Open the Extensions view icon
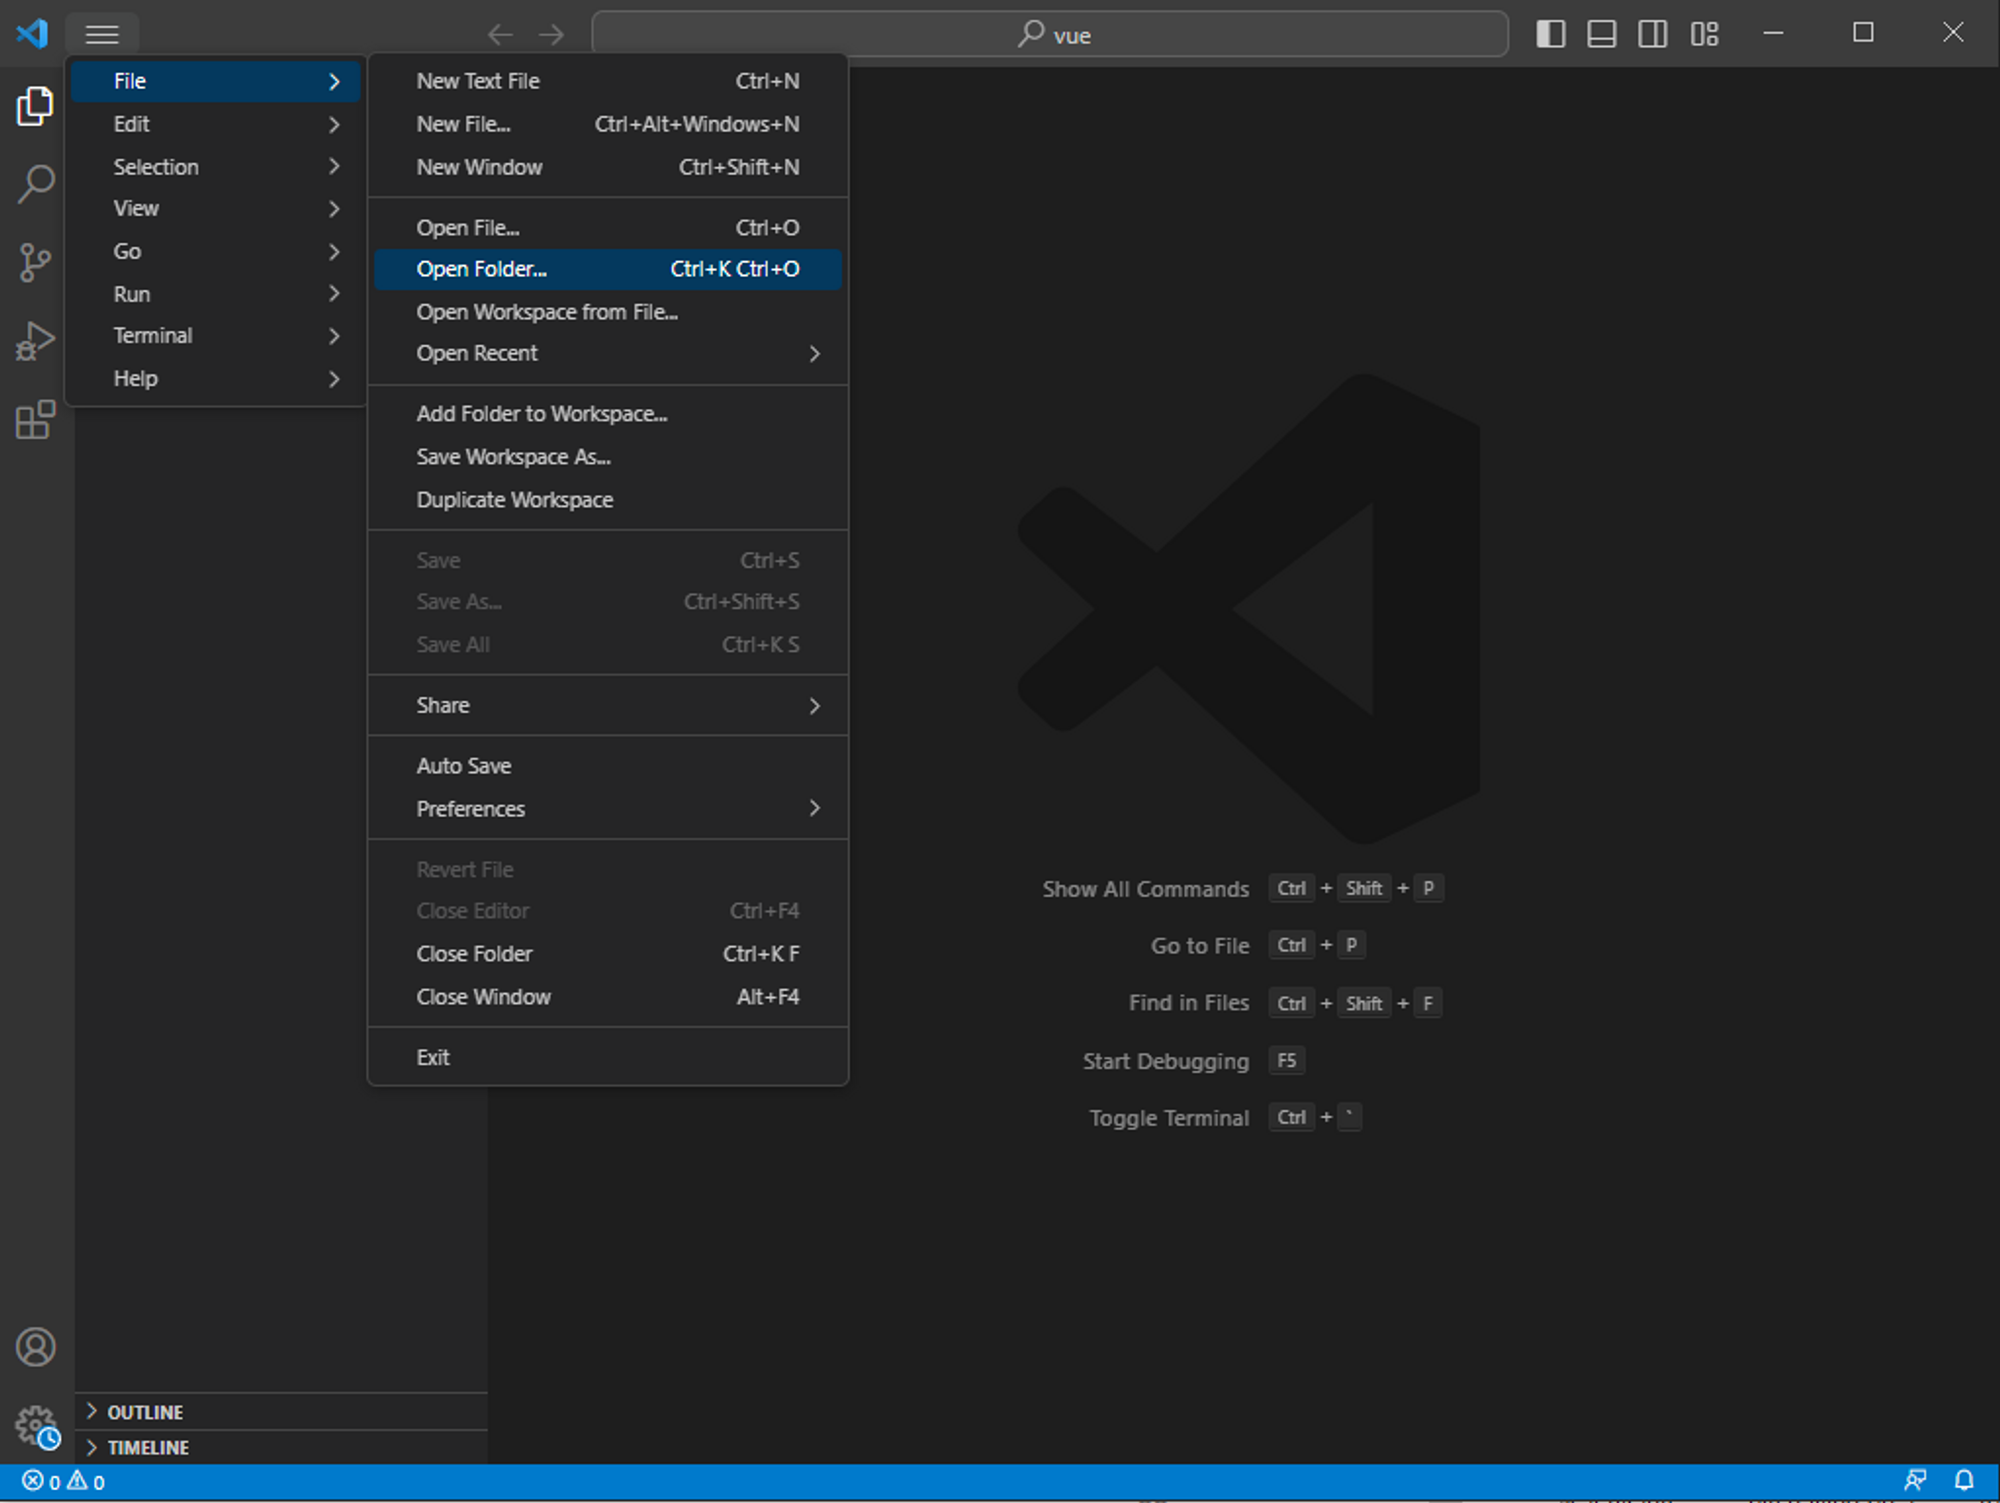Screen dimensions: 2000x1503 [x=35, y=420]
